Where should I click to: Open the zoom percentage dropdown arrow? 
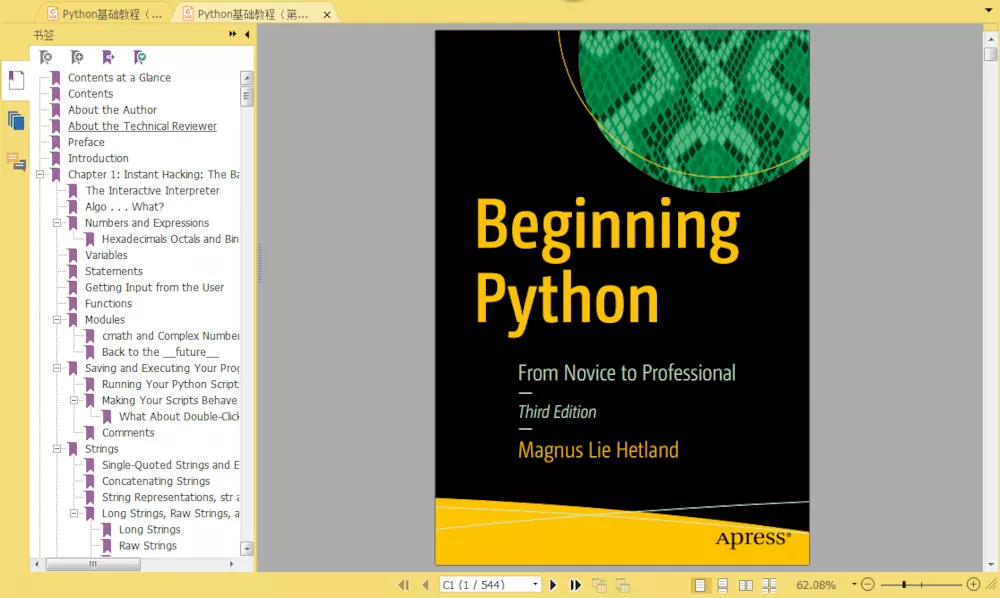[854, 584]
